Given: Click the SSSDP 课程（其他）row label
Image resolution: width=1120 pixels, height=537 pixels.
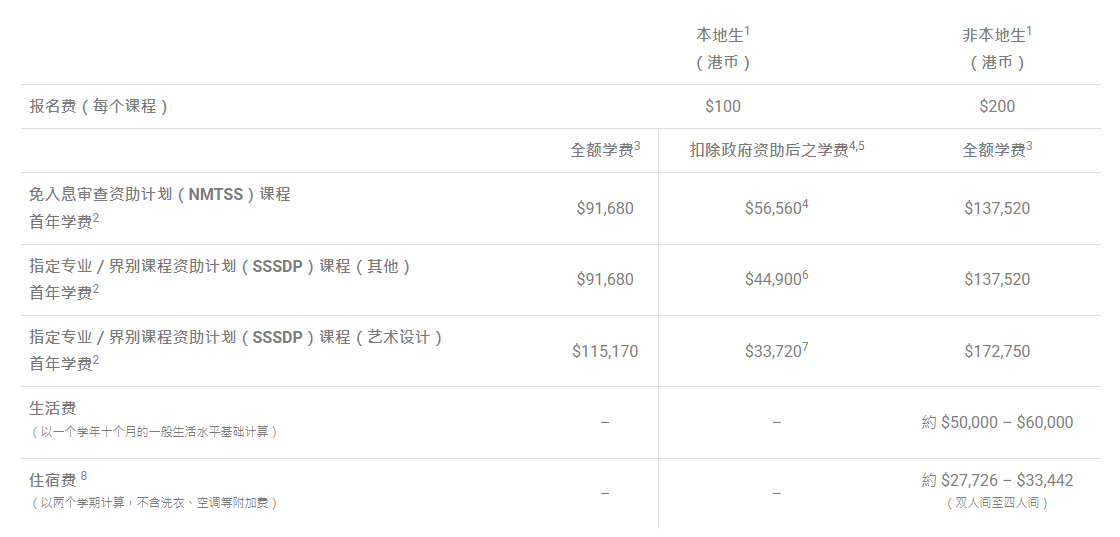Looking at the screenshot, I should pos(220,266).
